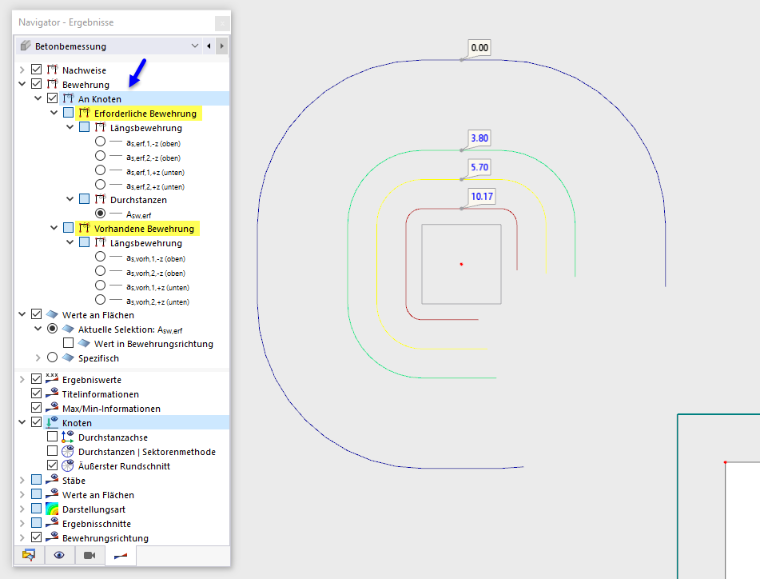760x579 pixels.
Task: Expand the Stäbe node
Action: click(x=22, y=480)
